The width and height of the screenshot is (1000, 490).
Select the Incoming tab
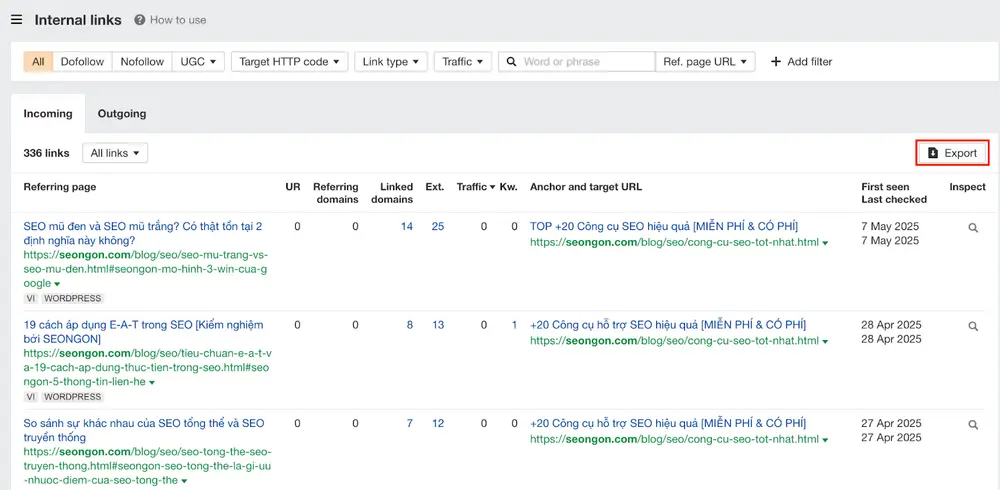pos(48,114)
